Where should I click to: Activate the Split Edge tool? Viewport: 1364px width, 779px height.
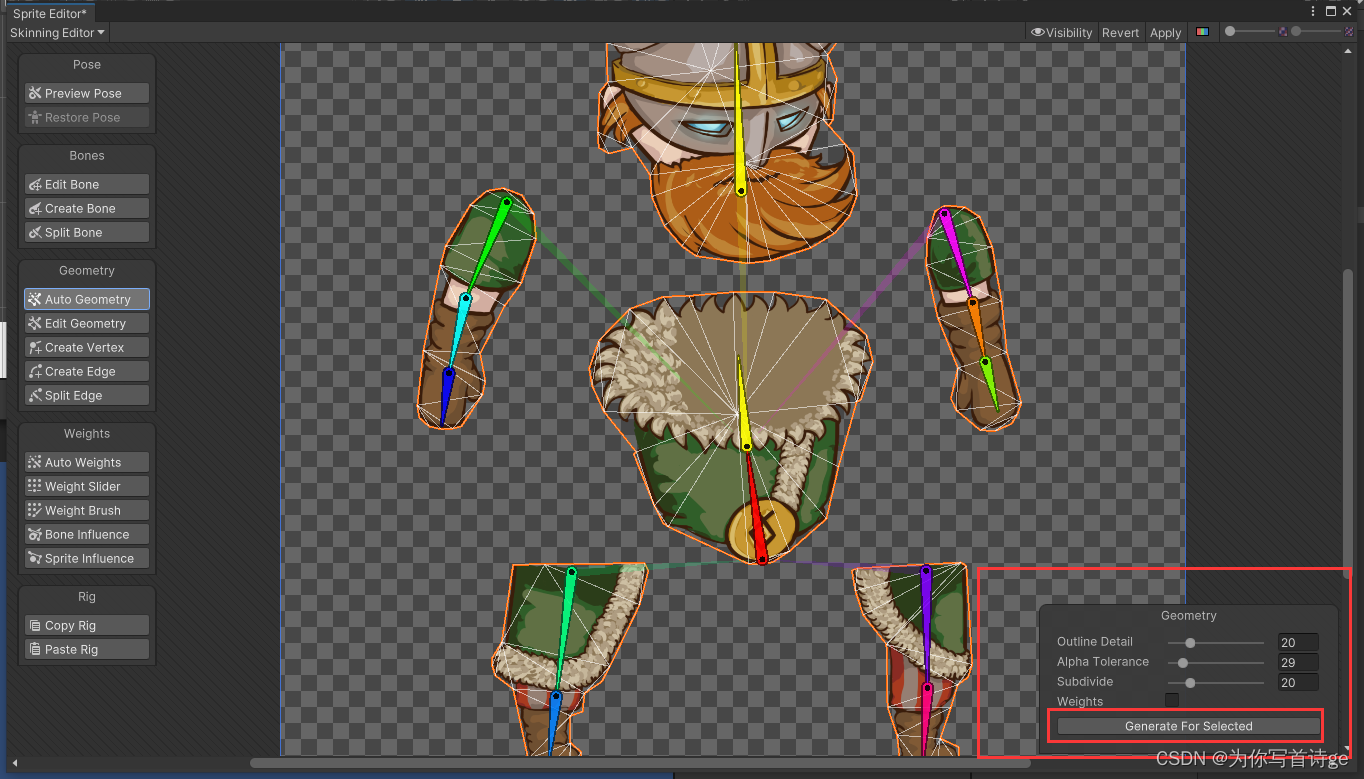pyautogui.click(x=87, y=395)
